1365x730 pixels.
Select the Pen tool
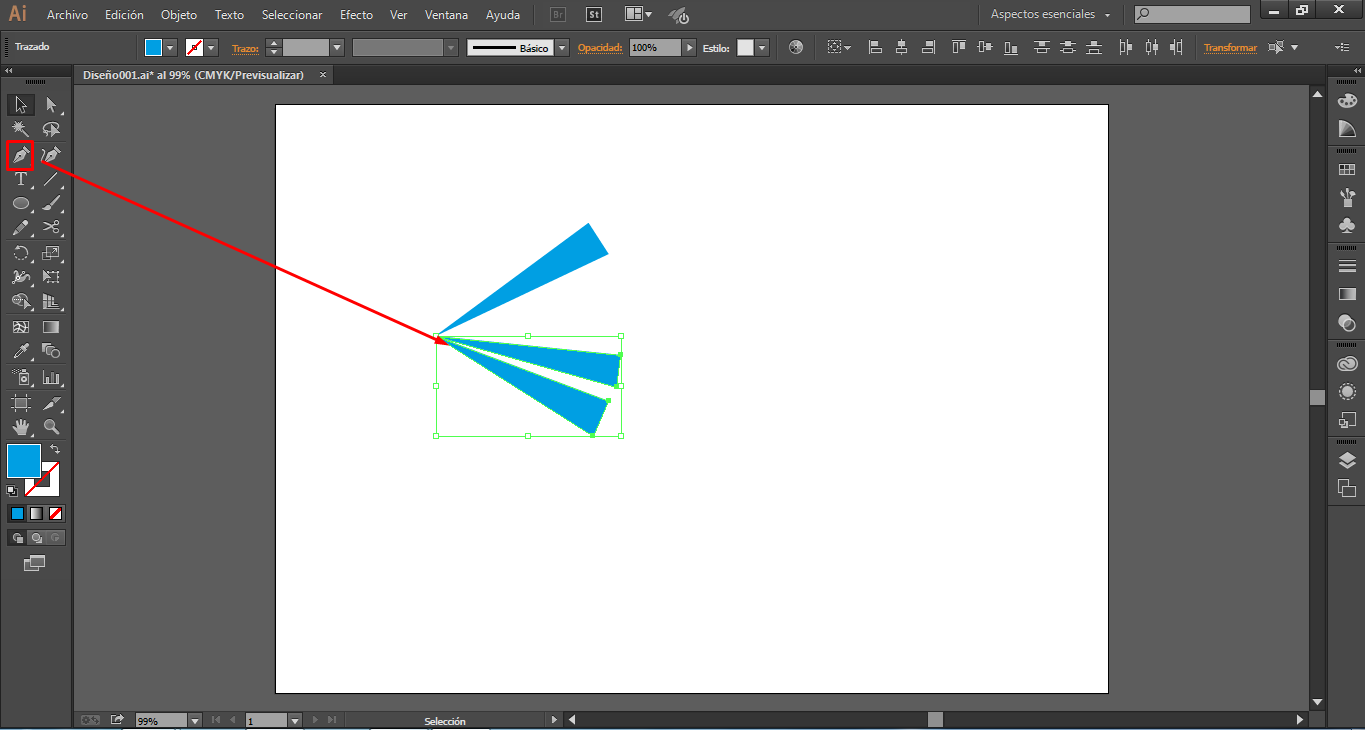click(21, 155)
